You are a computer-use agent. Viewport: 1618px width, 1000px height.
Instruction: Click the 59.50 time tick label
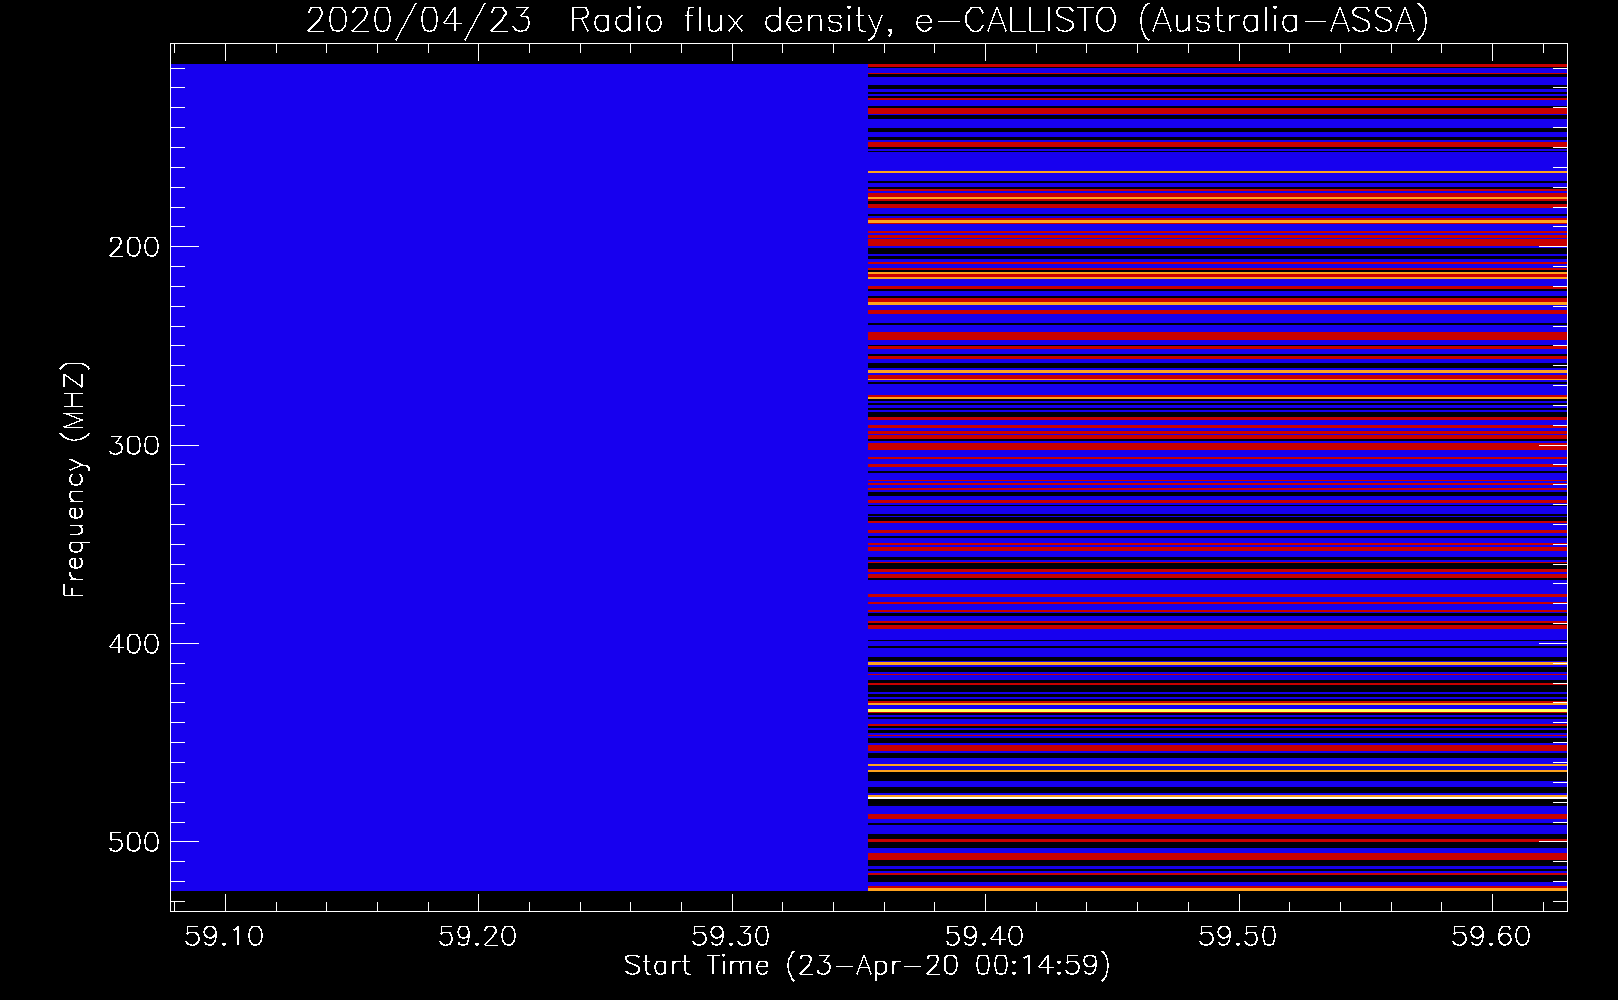pos(1239,936)
